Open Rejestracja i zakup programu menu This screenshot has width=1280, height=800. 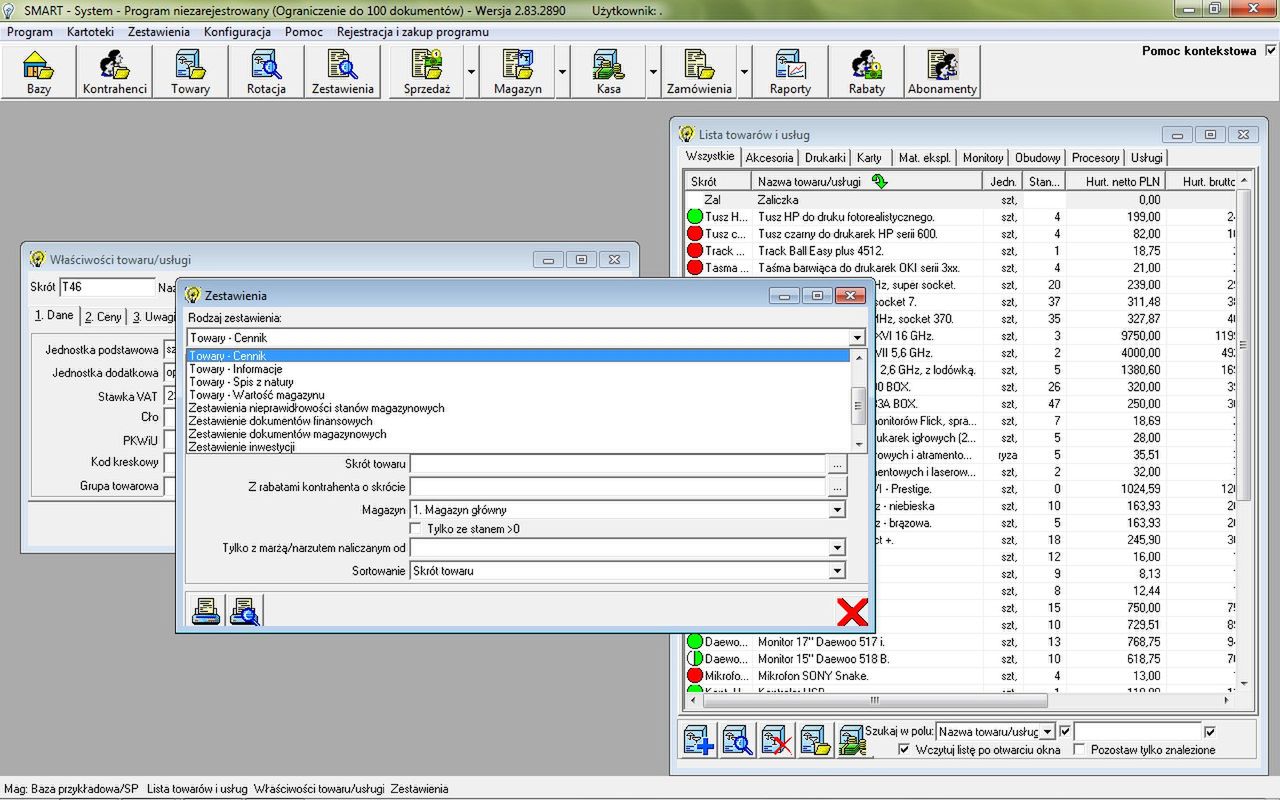coord(412,32)
